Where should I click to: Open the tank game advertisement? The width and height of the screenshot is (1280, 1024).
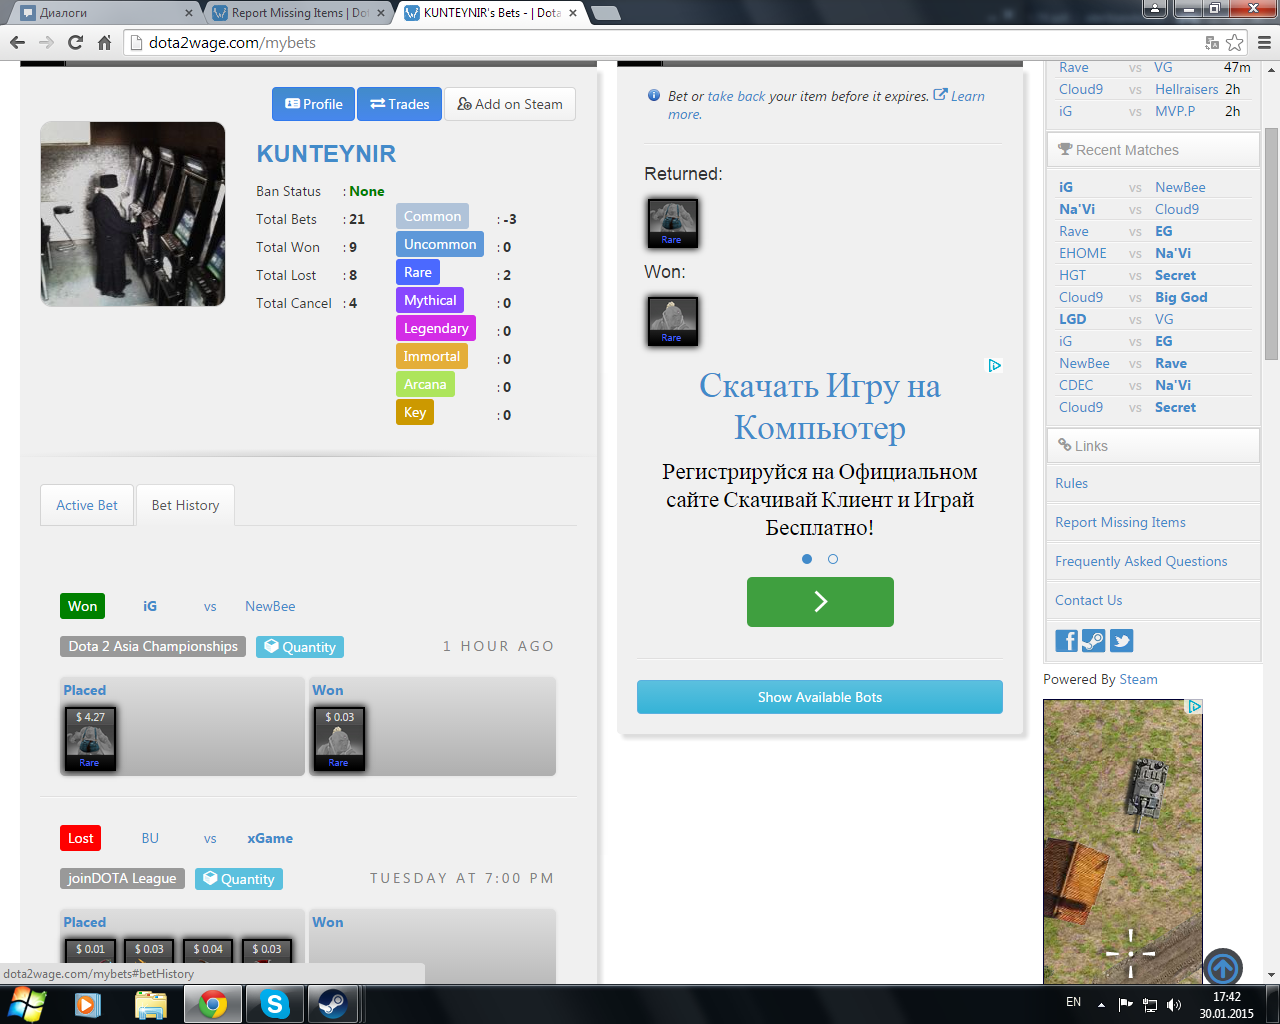click(x=1123, y=841)
